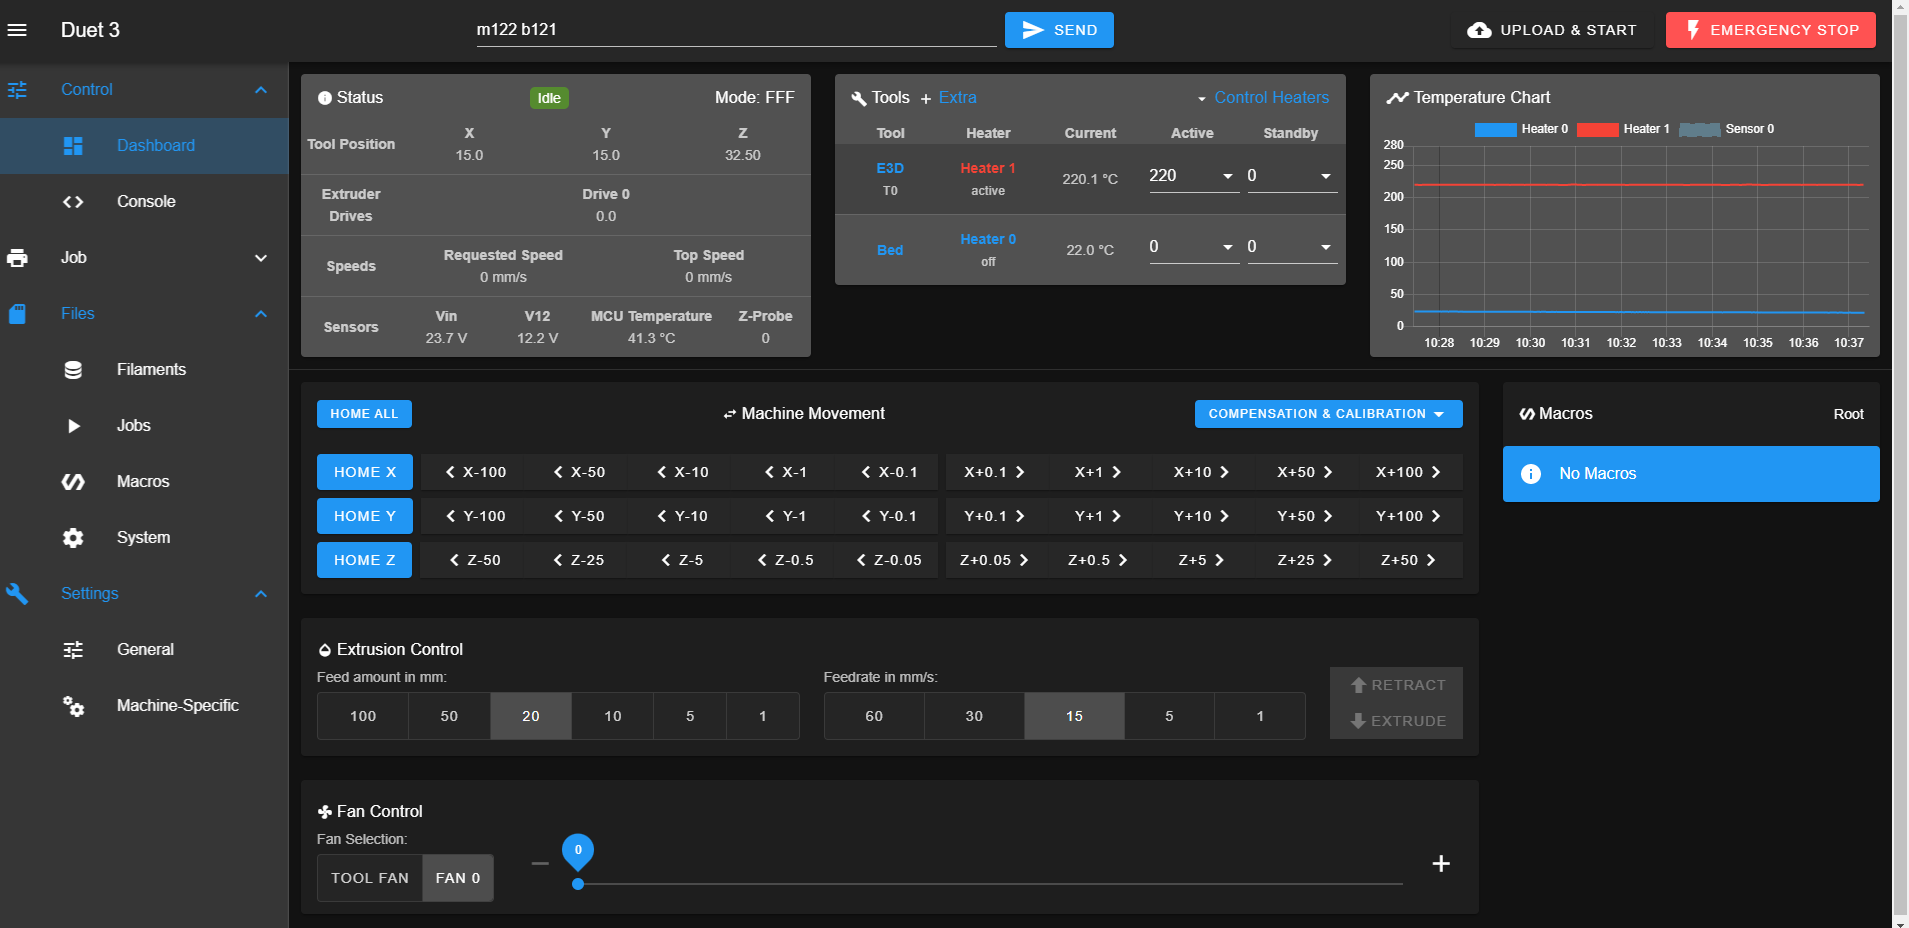Image resolution: width=1909 pixels, height=928 pixels.
Task: Click Upload & Start button
Action: pos(1551,30)
